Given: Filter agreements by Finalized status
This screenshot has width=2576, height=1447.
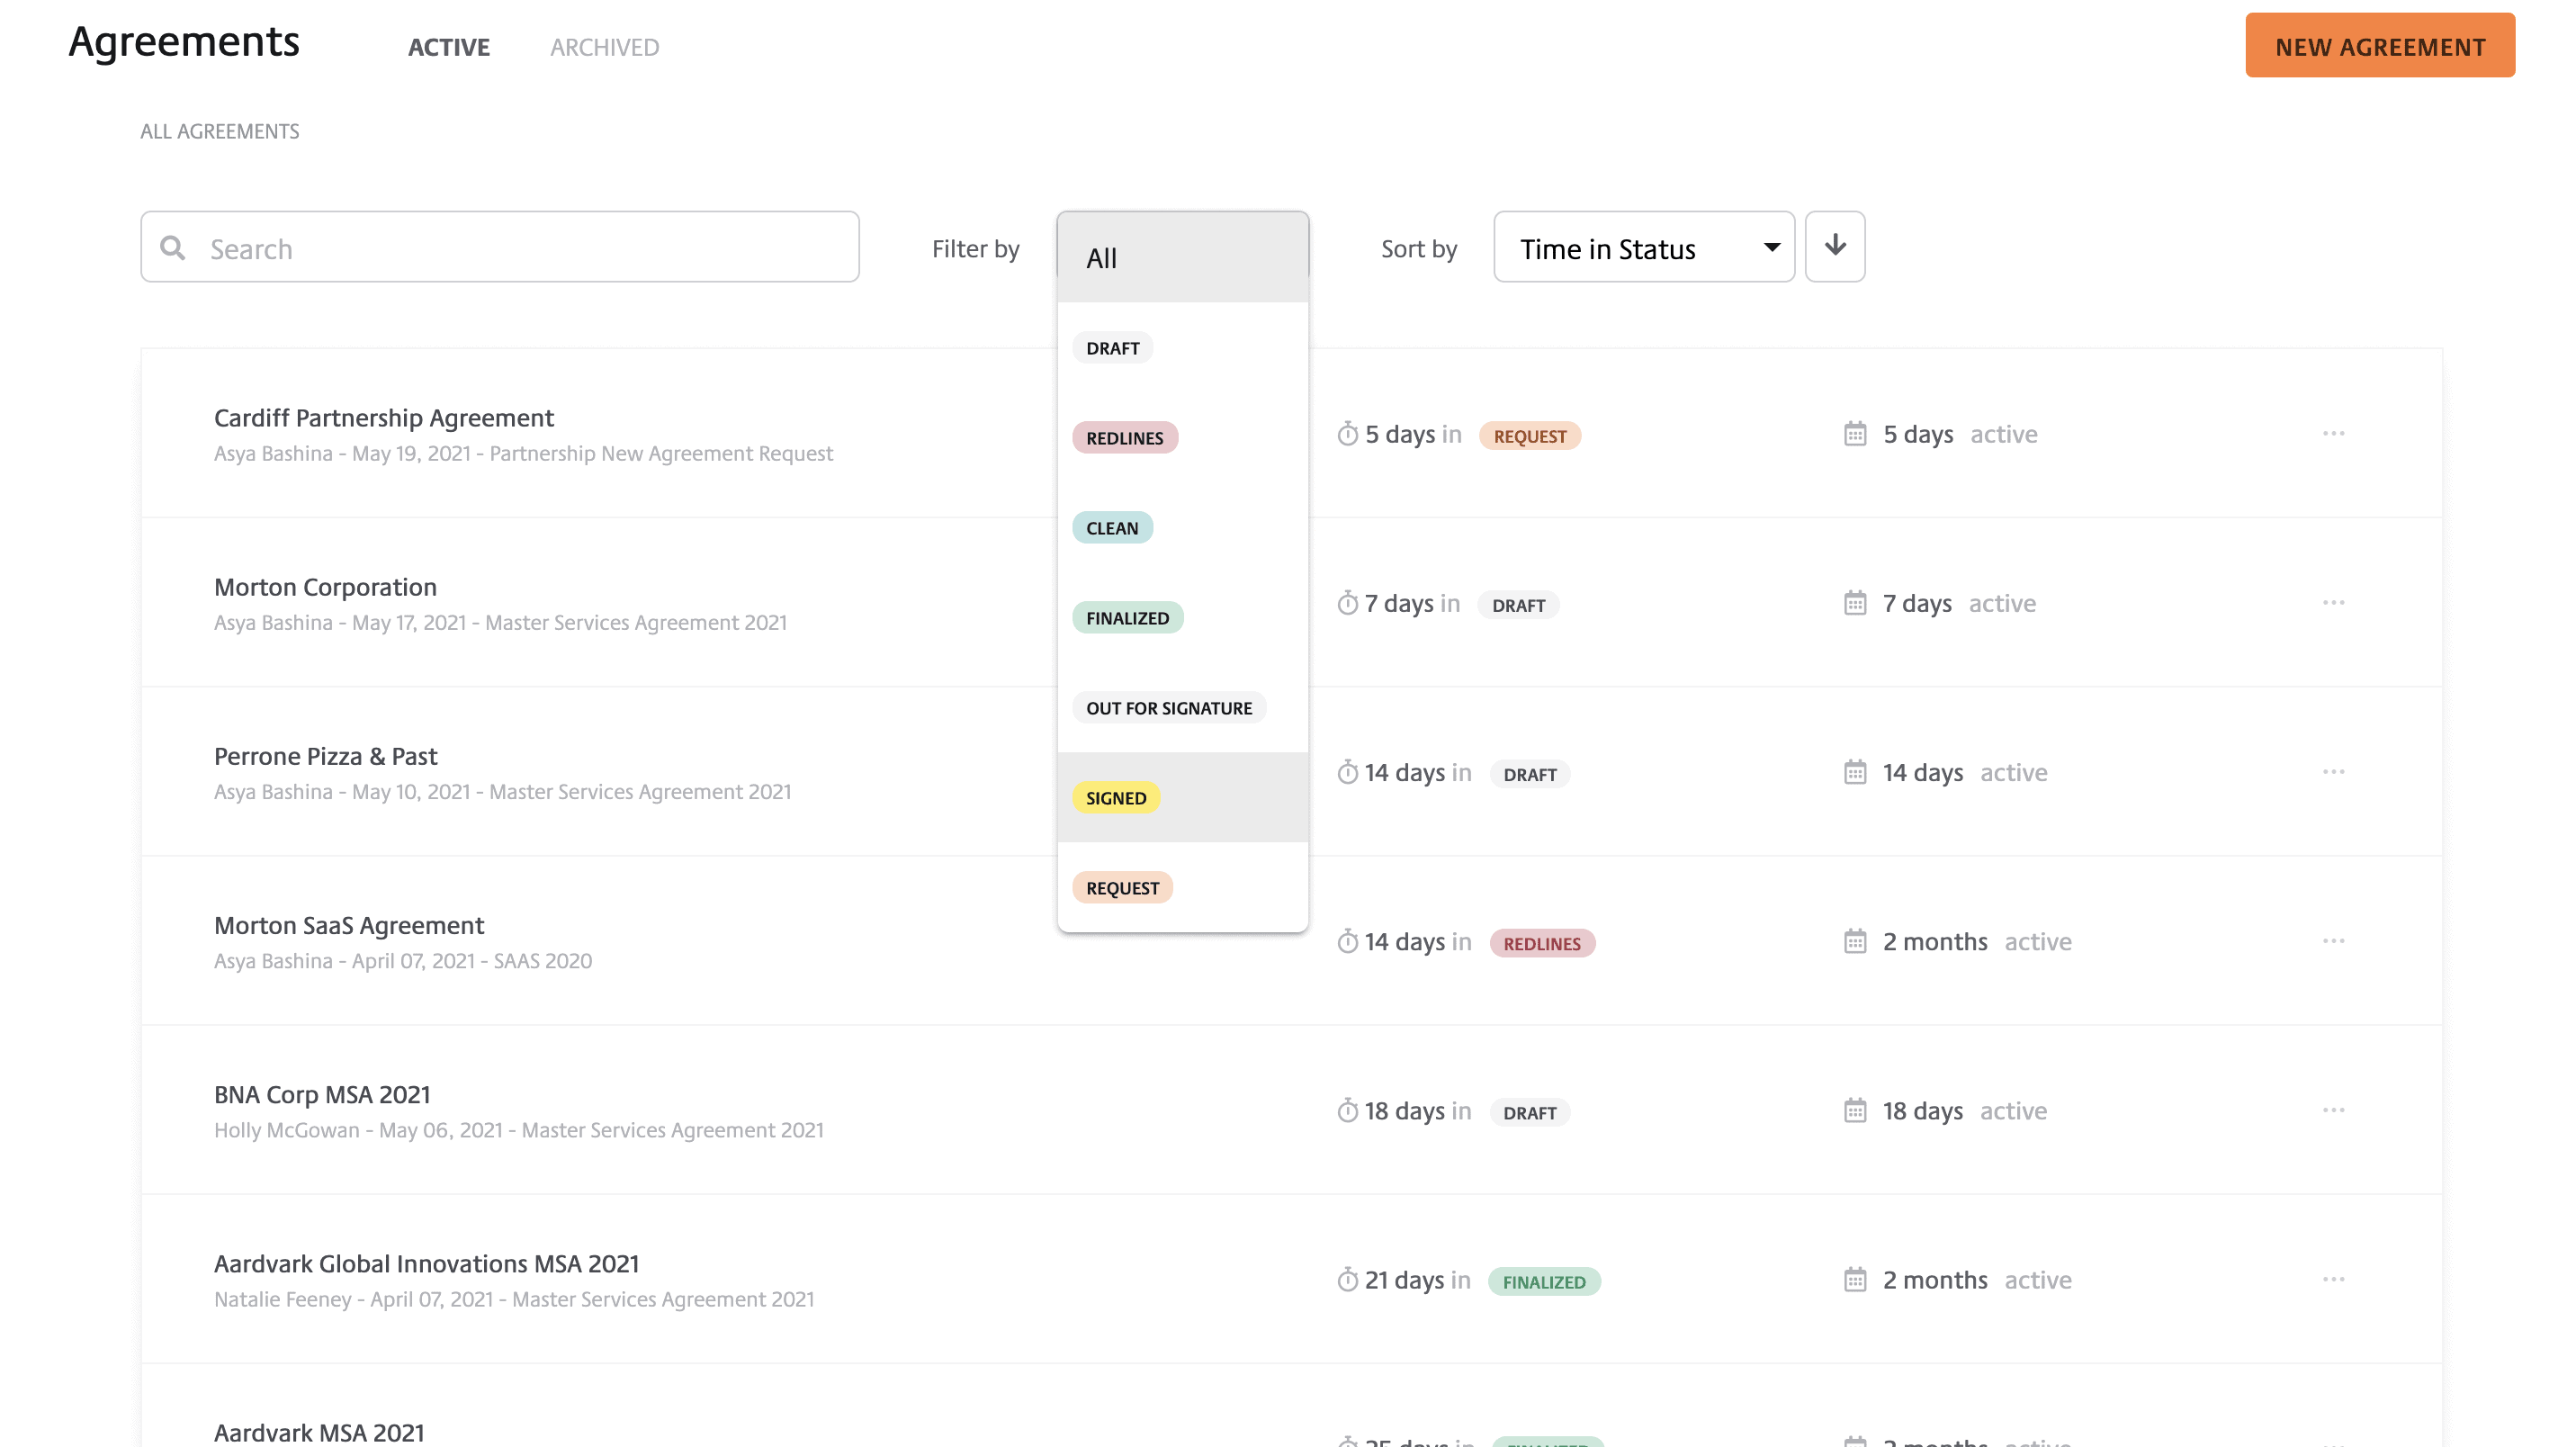Looking at the screenshot, I should pyautogui.click(x=1182, y=617).
